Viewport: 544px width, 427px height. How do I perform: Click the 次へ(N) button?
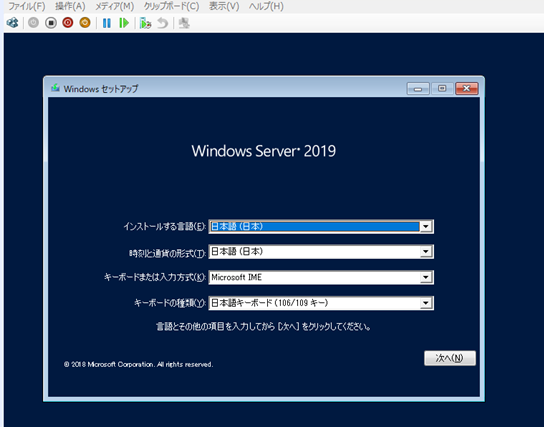click(450, 358)
